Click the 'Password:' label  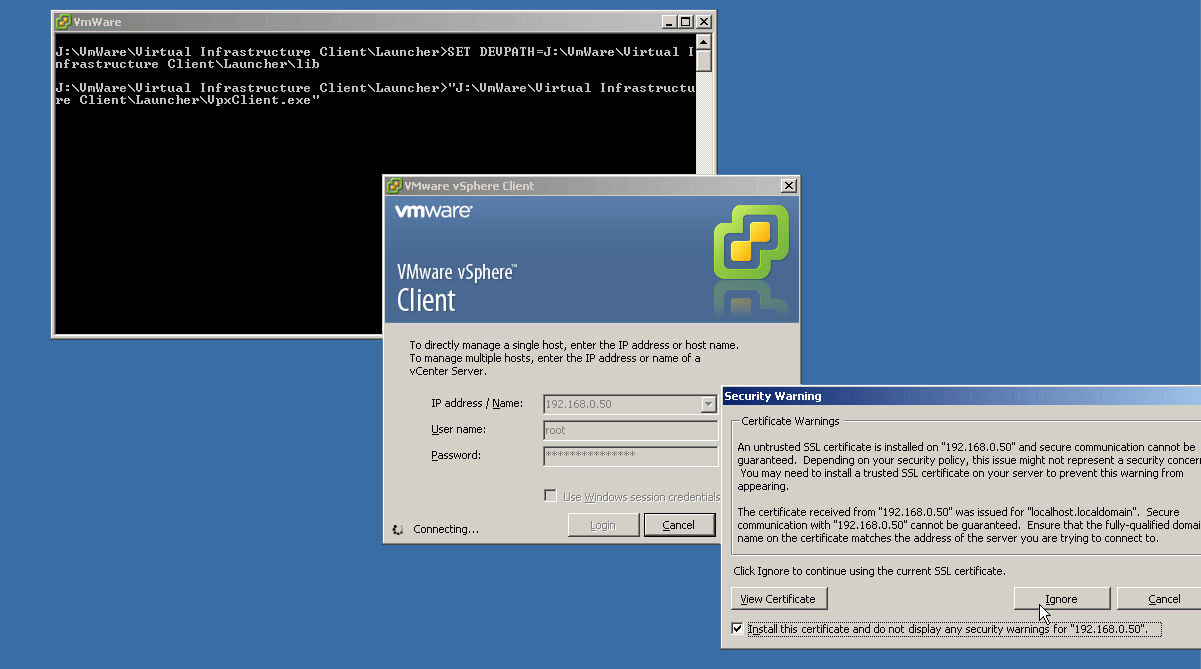[x=456, y=456]
